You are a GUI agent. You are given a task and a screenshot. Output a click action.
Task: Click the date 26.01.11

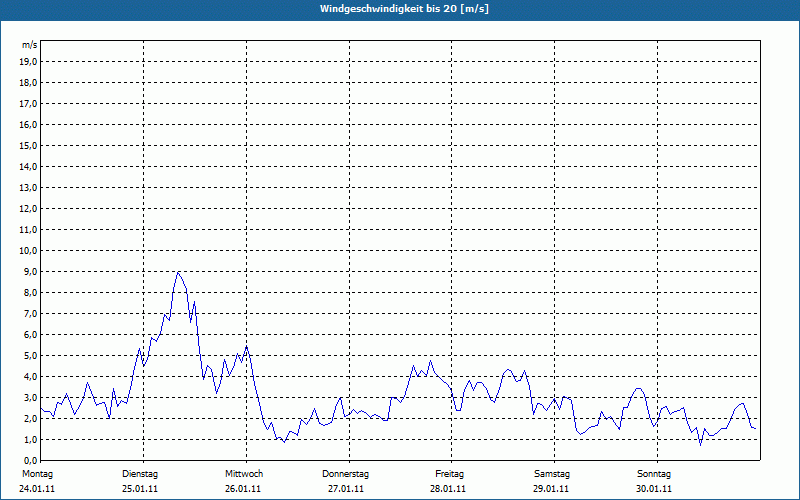[243, 489]
